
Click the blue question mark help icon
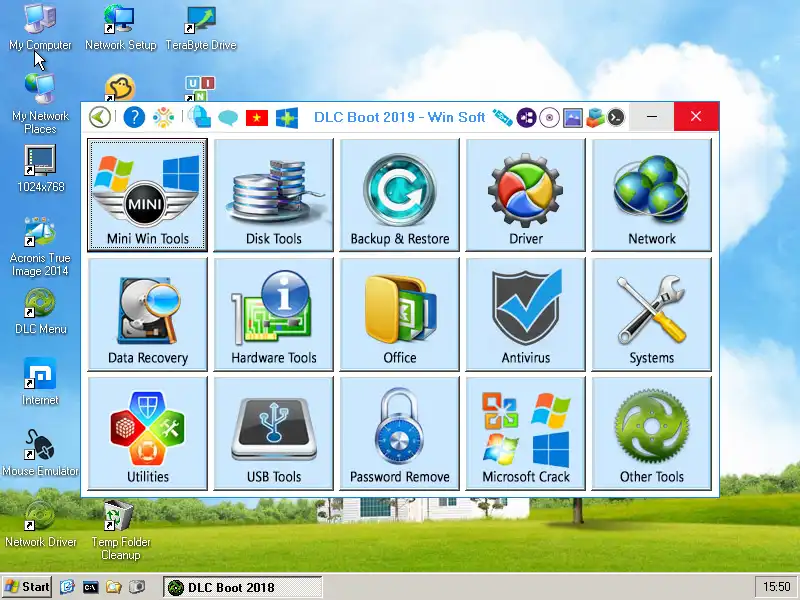pyautogui.click(x=133, y=117)
